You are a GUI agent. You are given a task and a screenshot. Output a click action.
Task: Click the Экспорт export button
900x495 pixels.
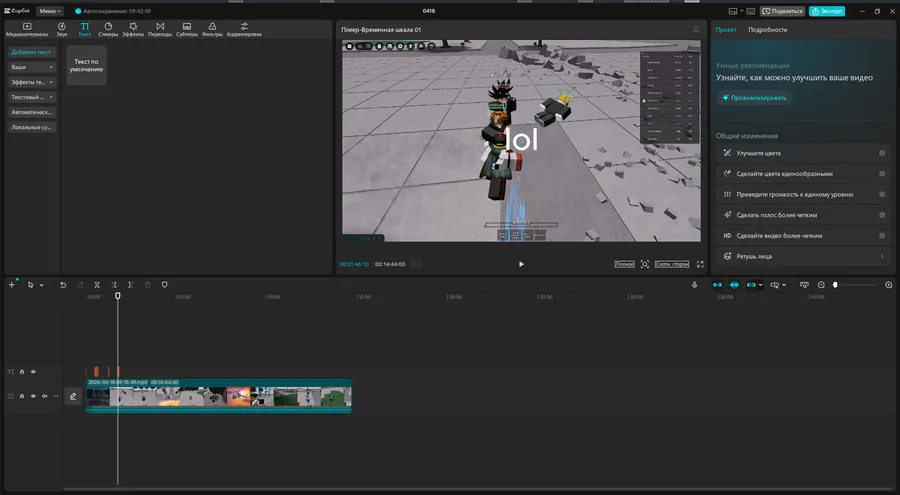pyautogui.click(x=827, y=11)
